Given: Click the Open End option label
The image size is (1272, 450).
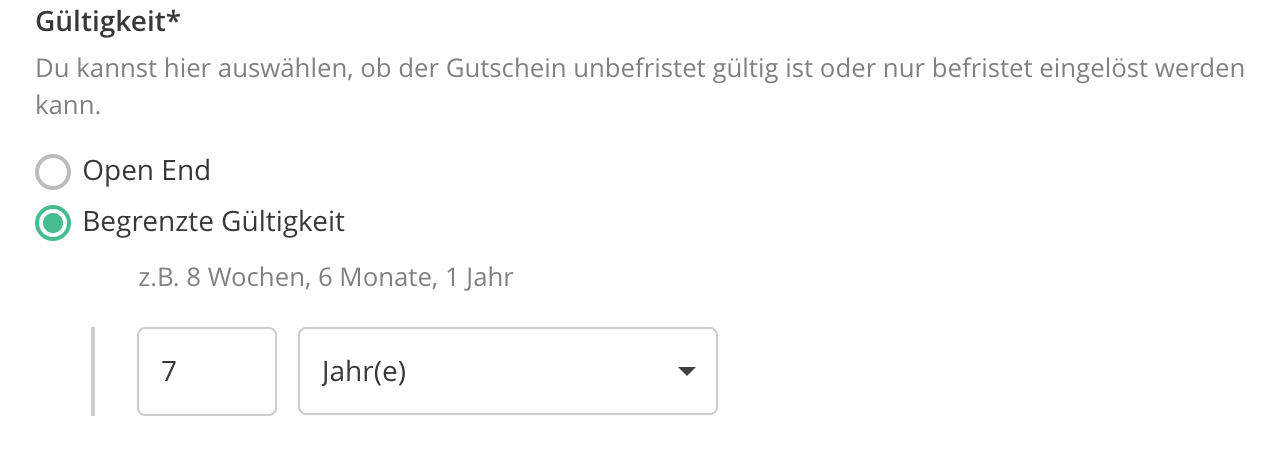Looking at the screenshot, I should [x=146, y=171].
